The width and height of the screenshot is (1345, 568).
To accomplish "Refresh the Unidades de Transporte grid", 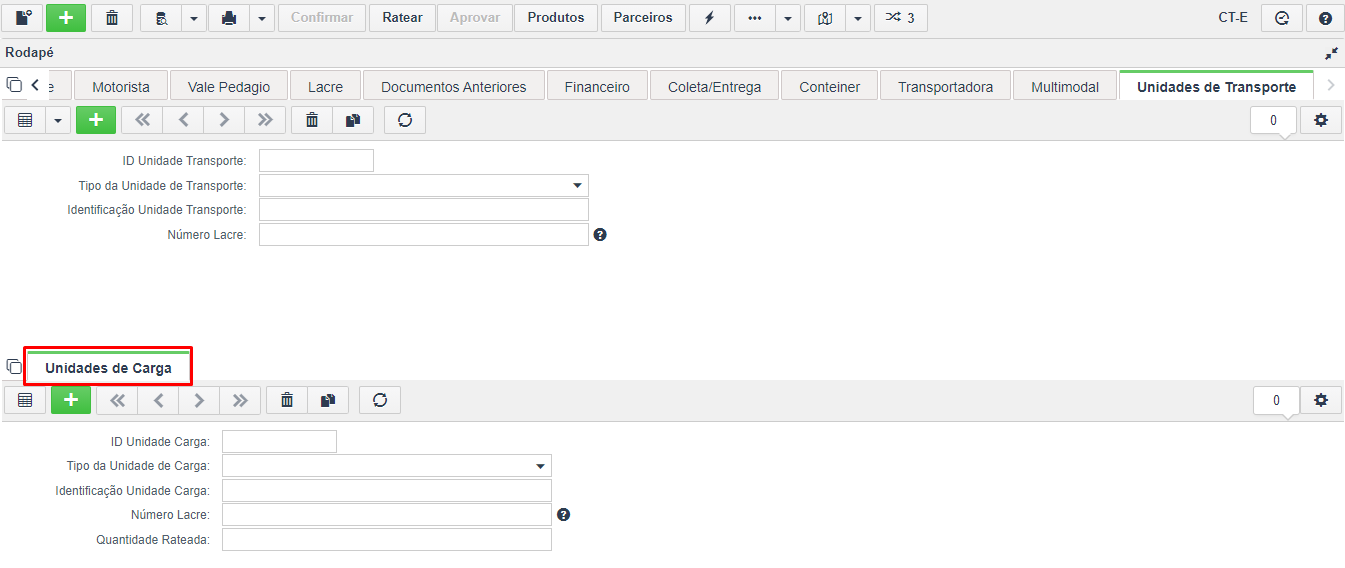I will (405, 120).
